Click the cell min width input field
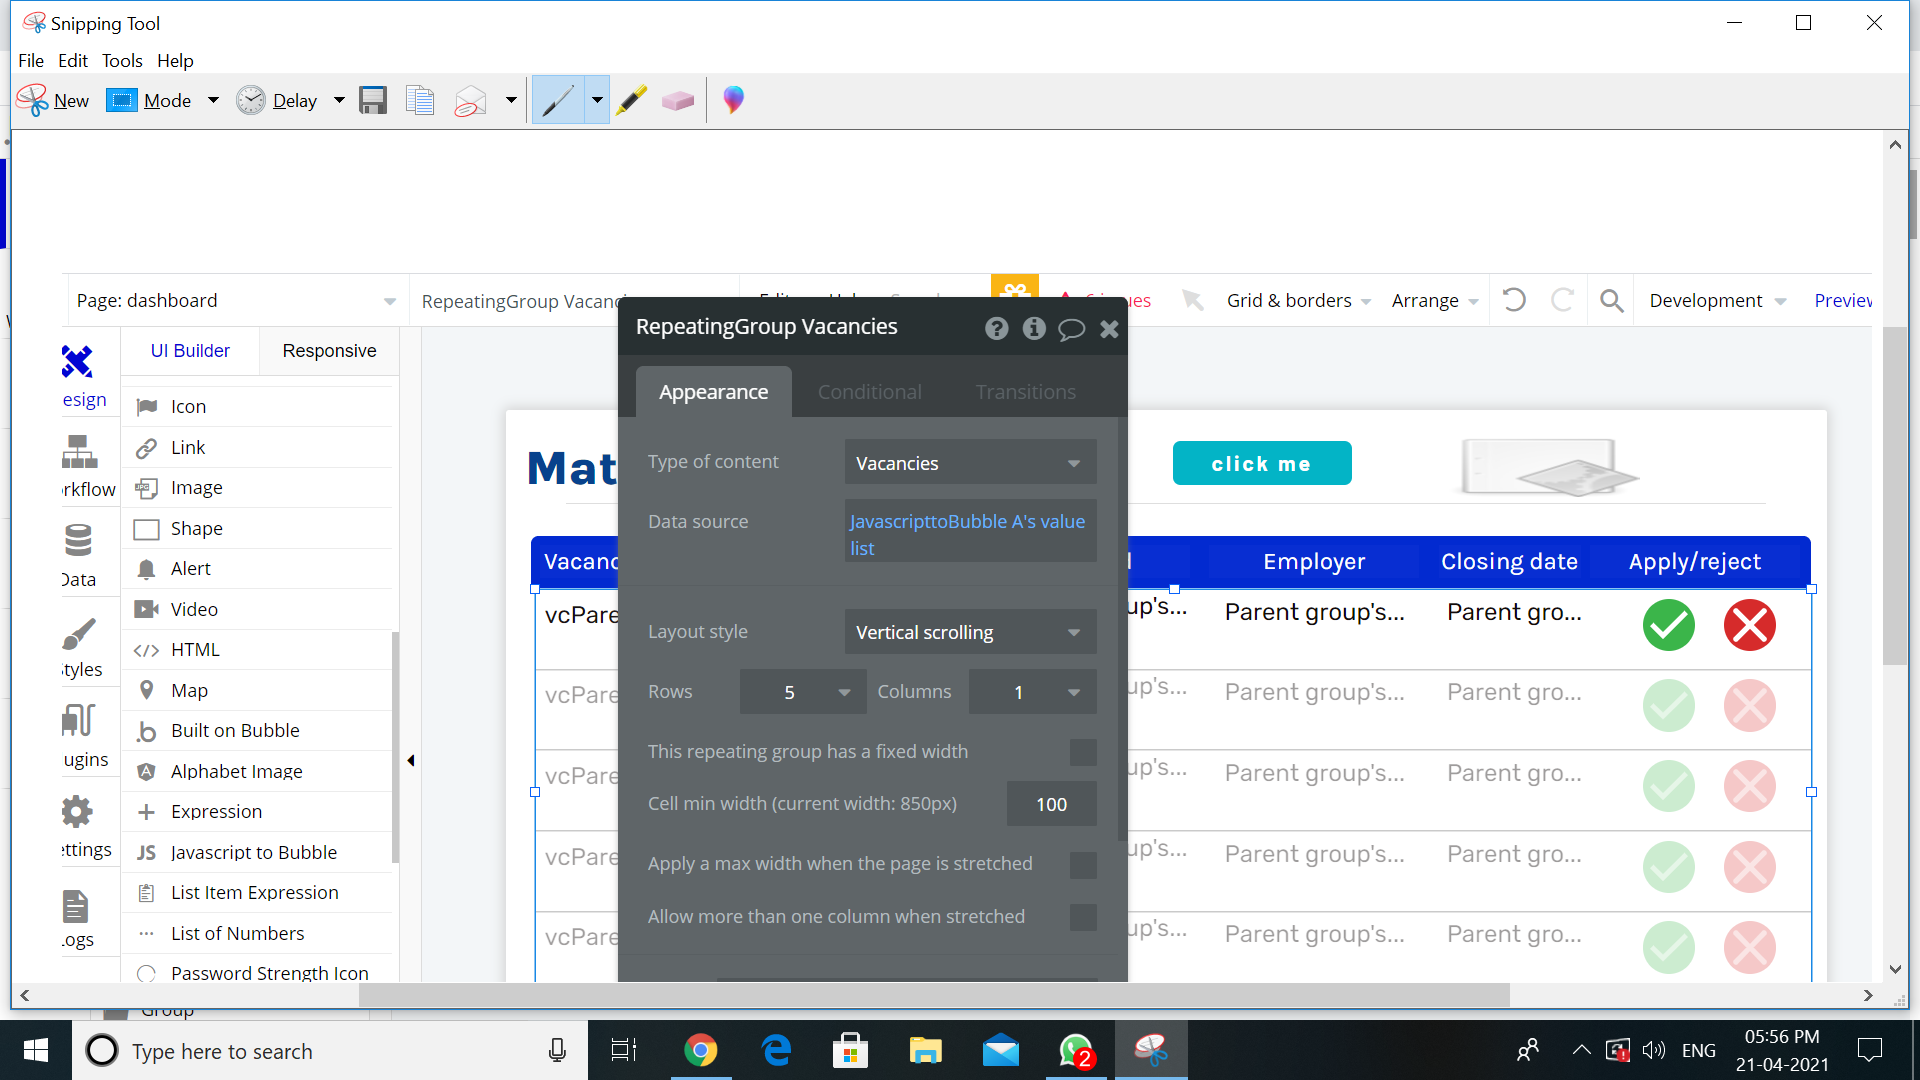The image size is (1920, 1080). [1051, 804]
